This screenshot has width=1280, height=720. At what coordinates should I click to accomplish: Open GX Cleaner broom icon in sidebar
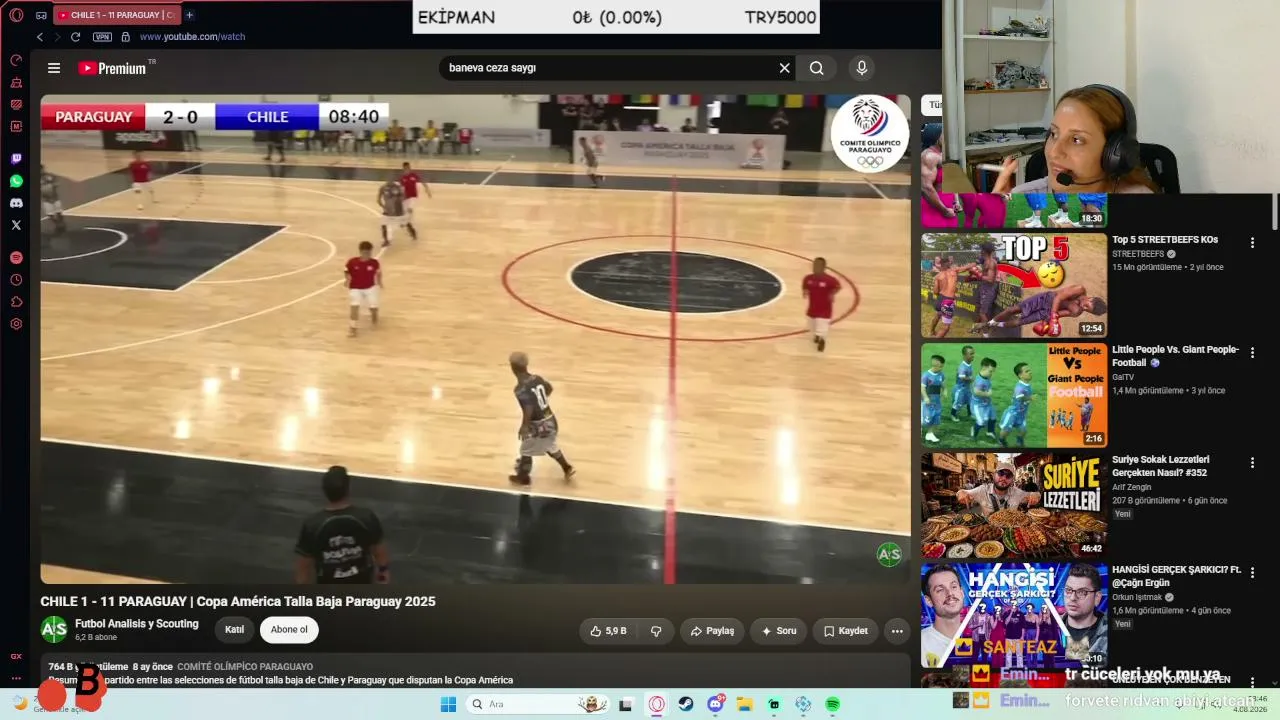click(16, 83)
